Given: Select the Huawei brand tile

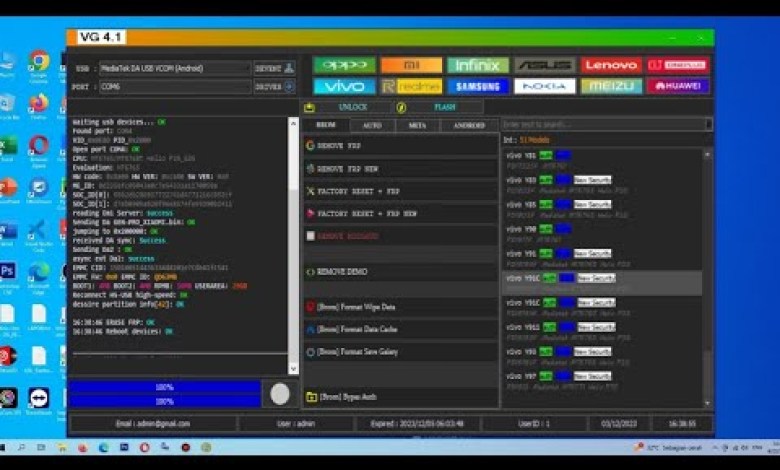Looking at the screenshot, I should point(677,86).
